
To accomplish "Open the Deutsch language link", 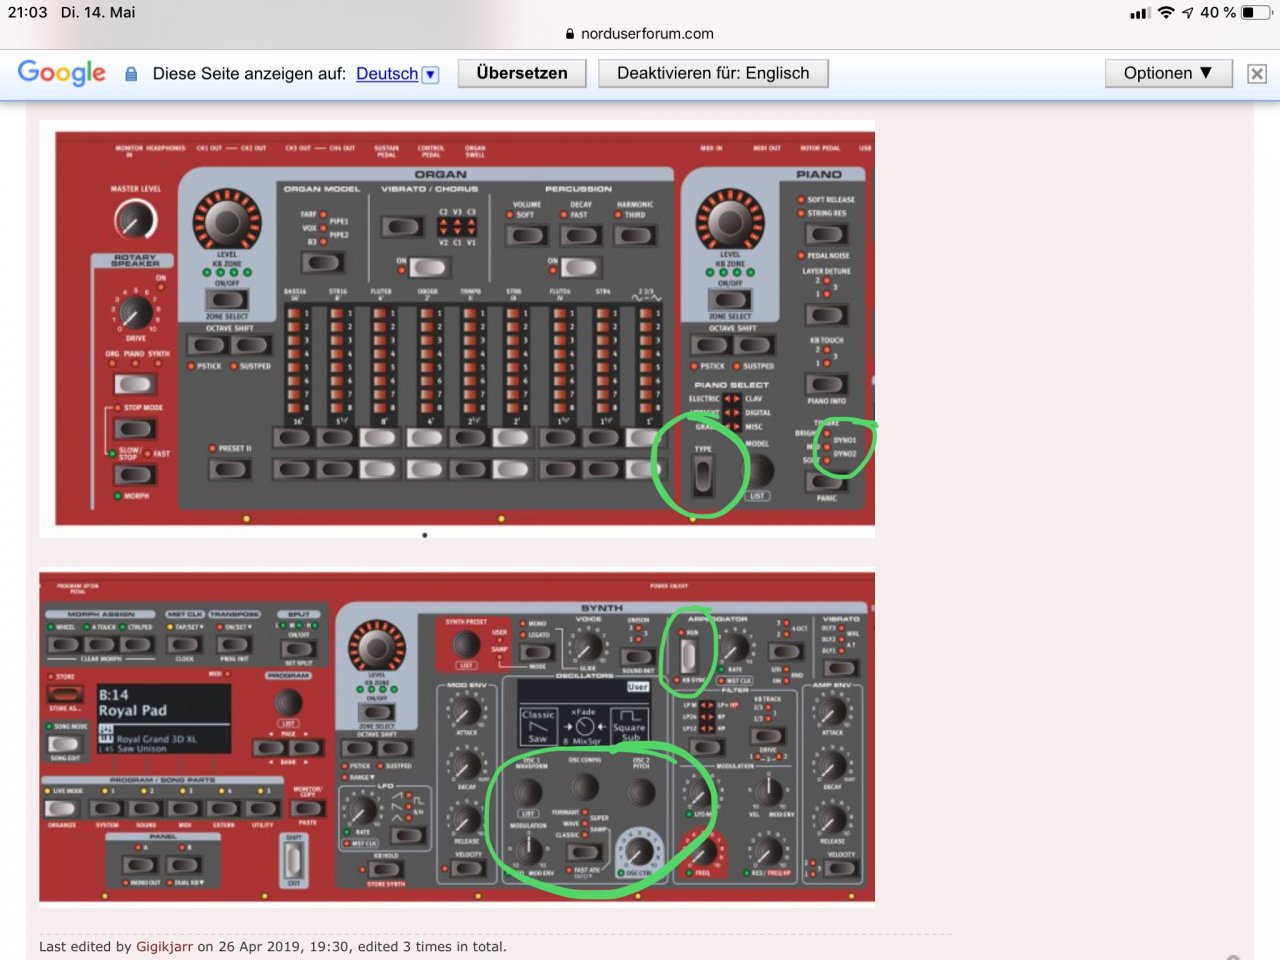I will [387, 74].
